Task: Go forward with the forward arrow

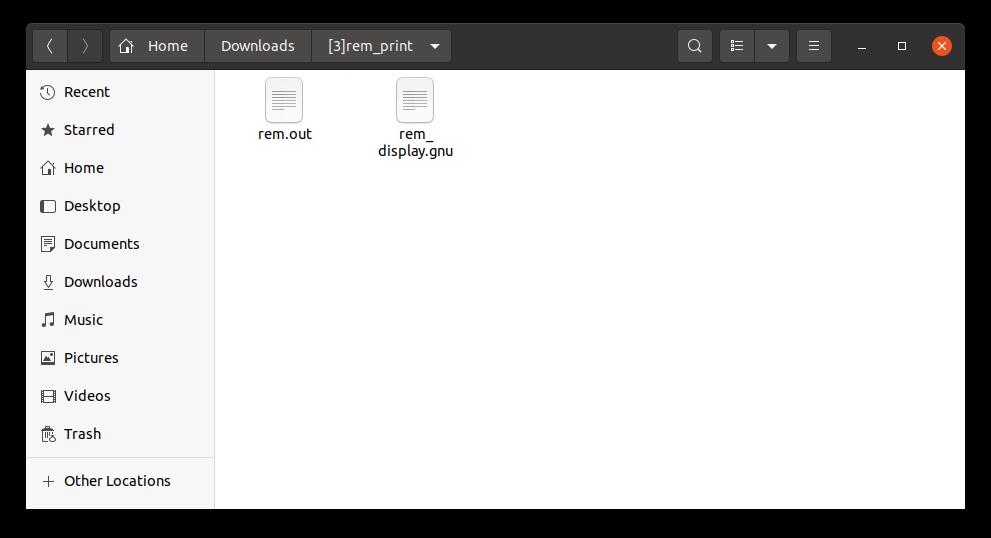Action: (x=85, y=46)
